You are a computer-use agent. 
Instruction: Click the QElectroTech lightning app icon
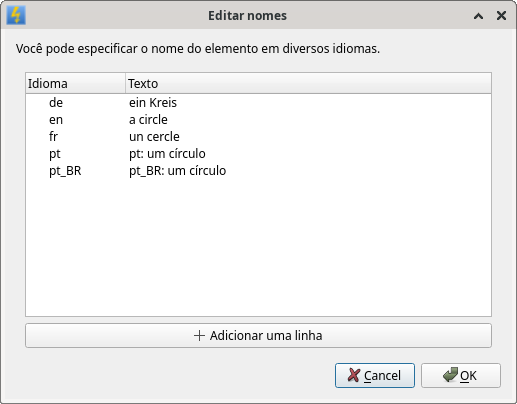pyautogui.click(x=16, y=15)
